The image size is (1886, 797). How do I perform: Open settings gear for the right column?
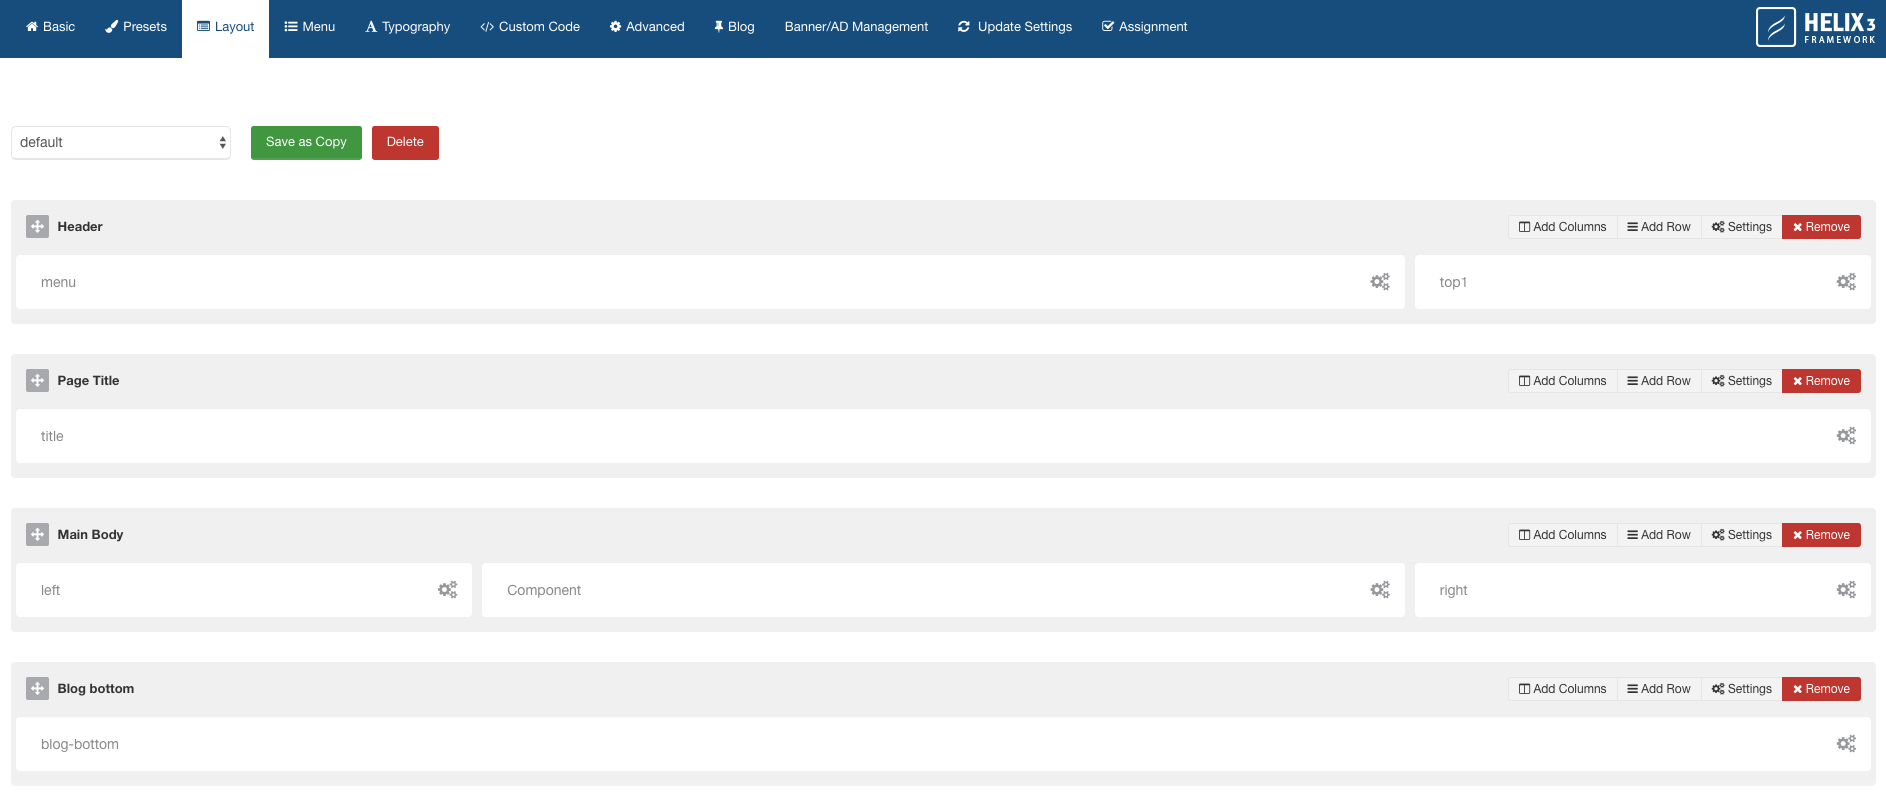tap(1846, 590)
